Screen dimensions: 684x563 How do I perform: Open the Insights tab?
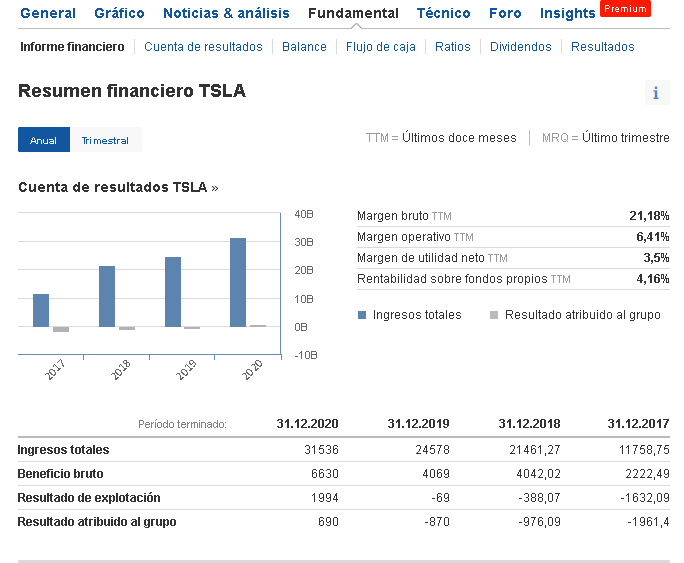click(x=568, y=13)
